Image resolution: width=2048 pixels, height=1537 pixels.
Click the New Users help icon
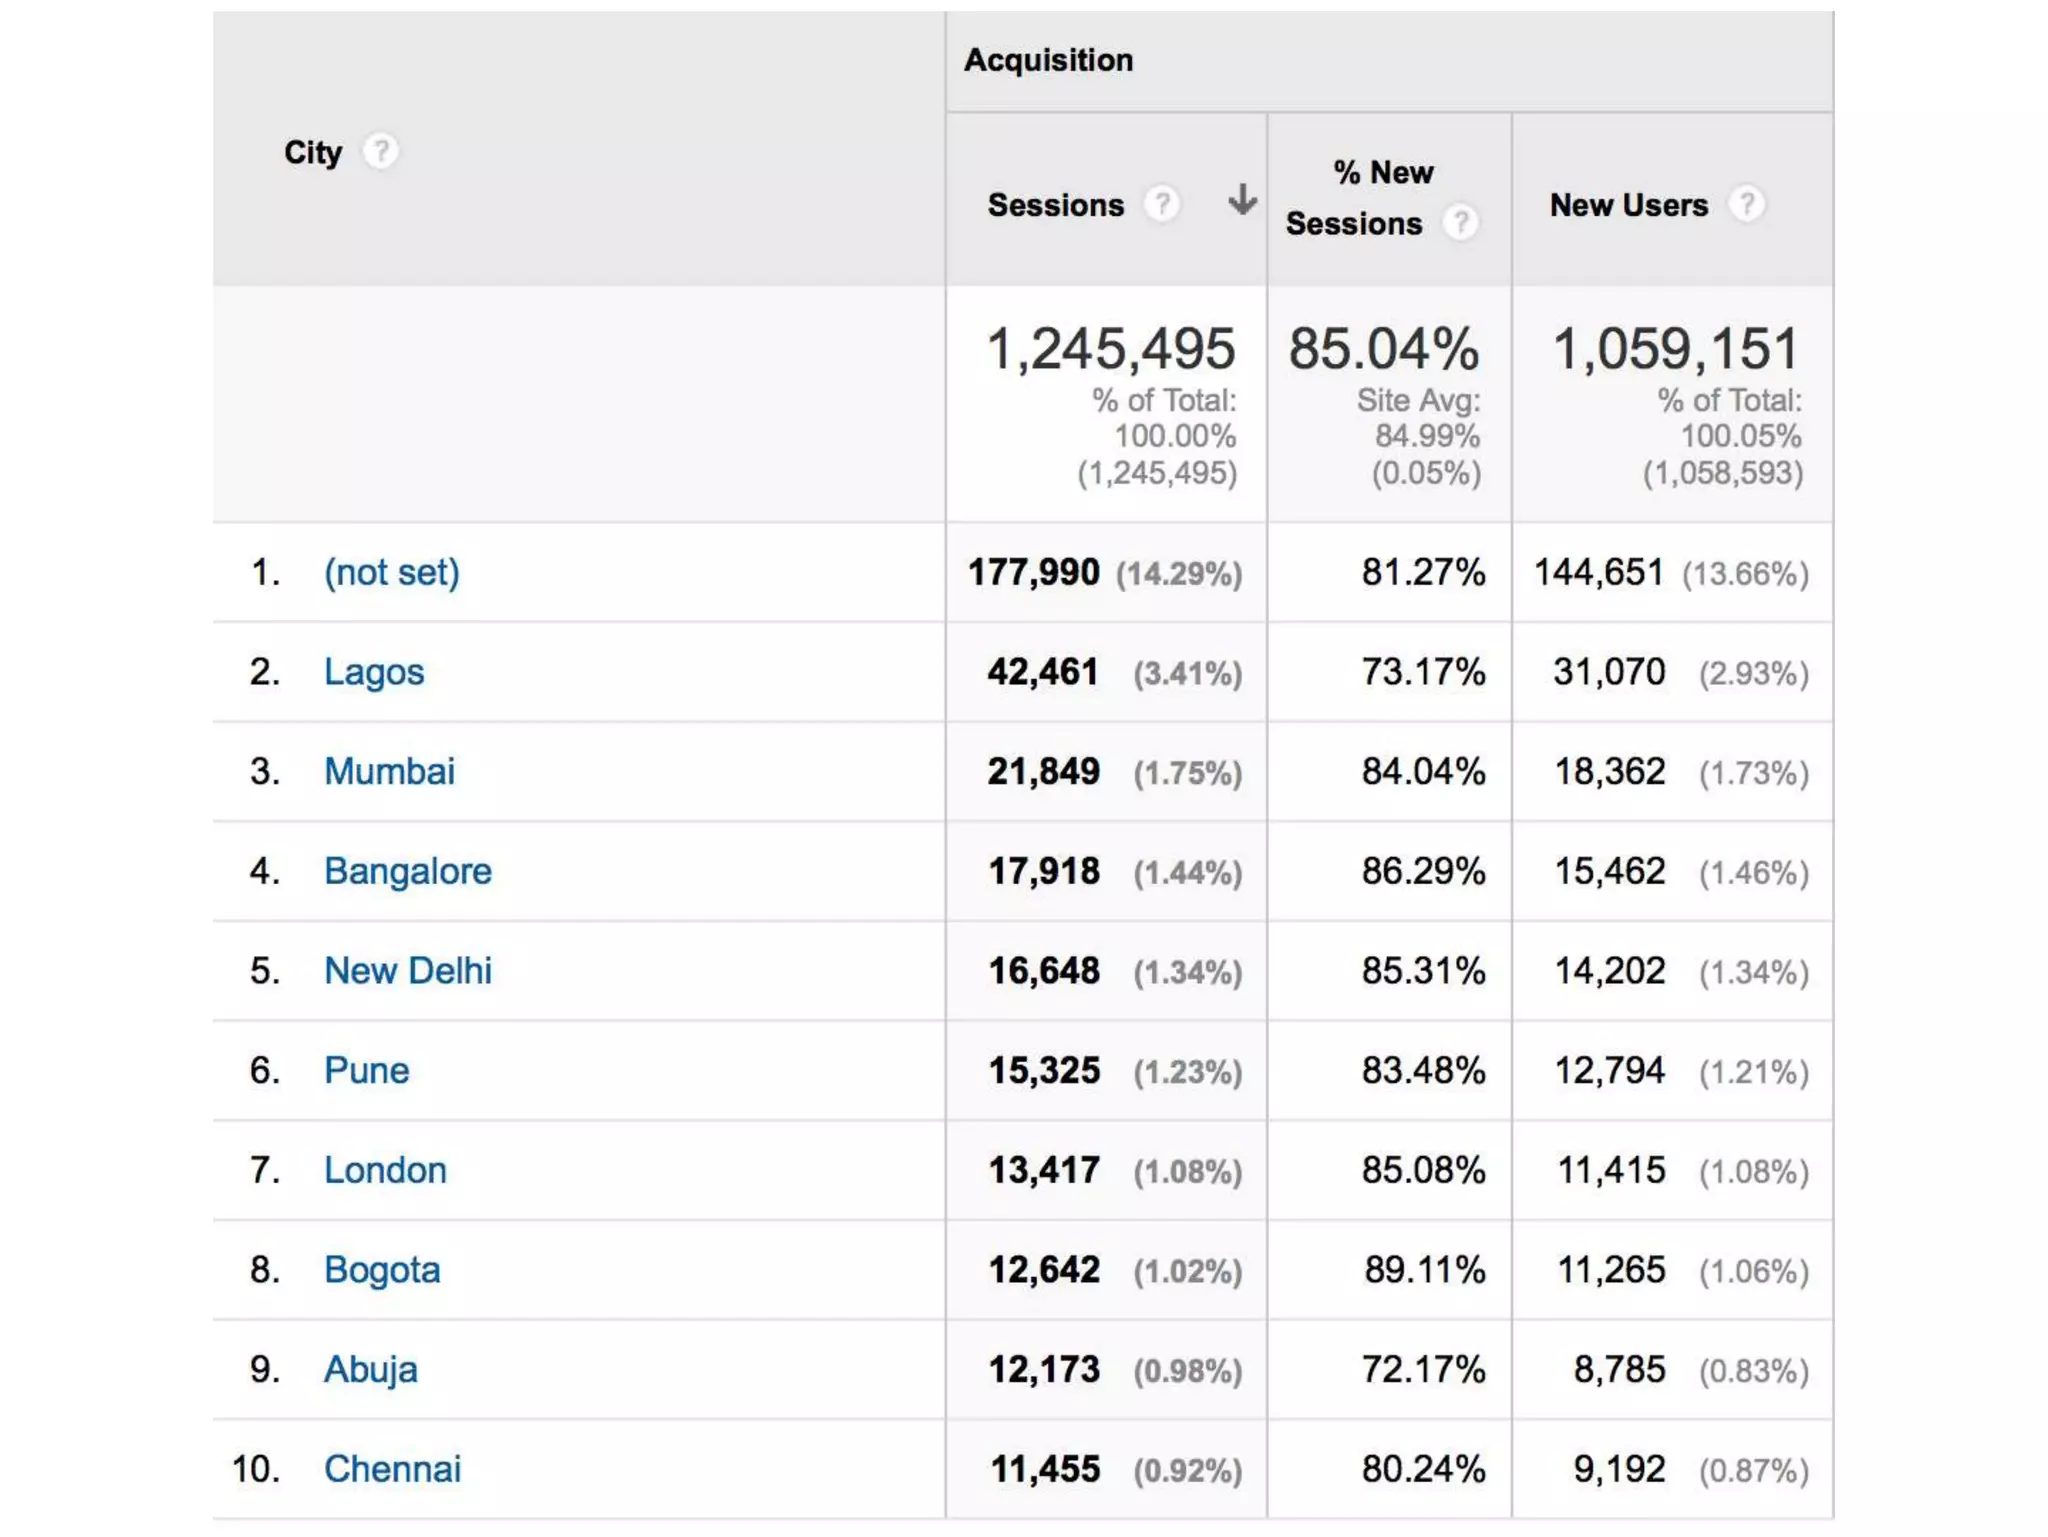(1746, 204)
